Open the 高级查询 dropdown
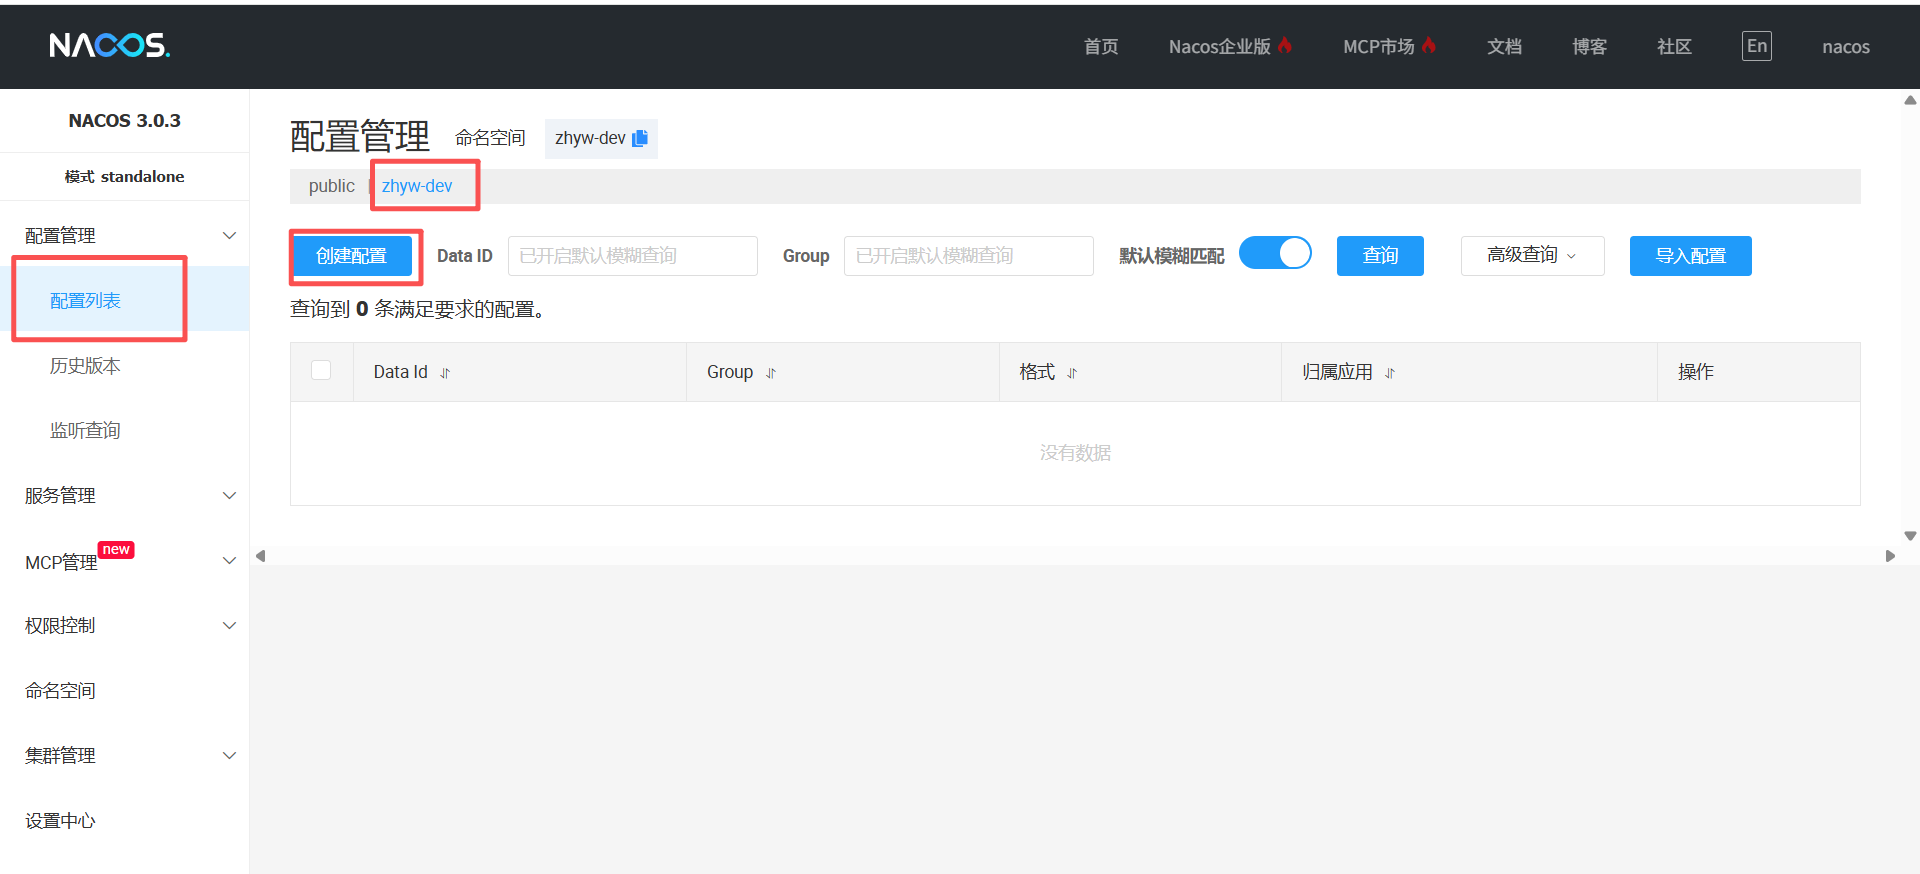Screen dimensions: 1920x874 (x=1532, y=256)
